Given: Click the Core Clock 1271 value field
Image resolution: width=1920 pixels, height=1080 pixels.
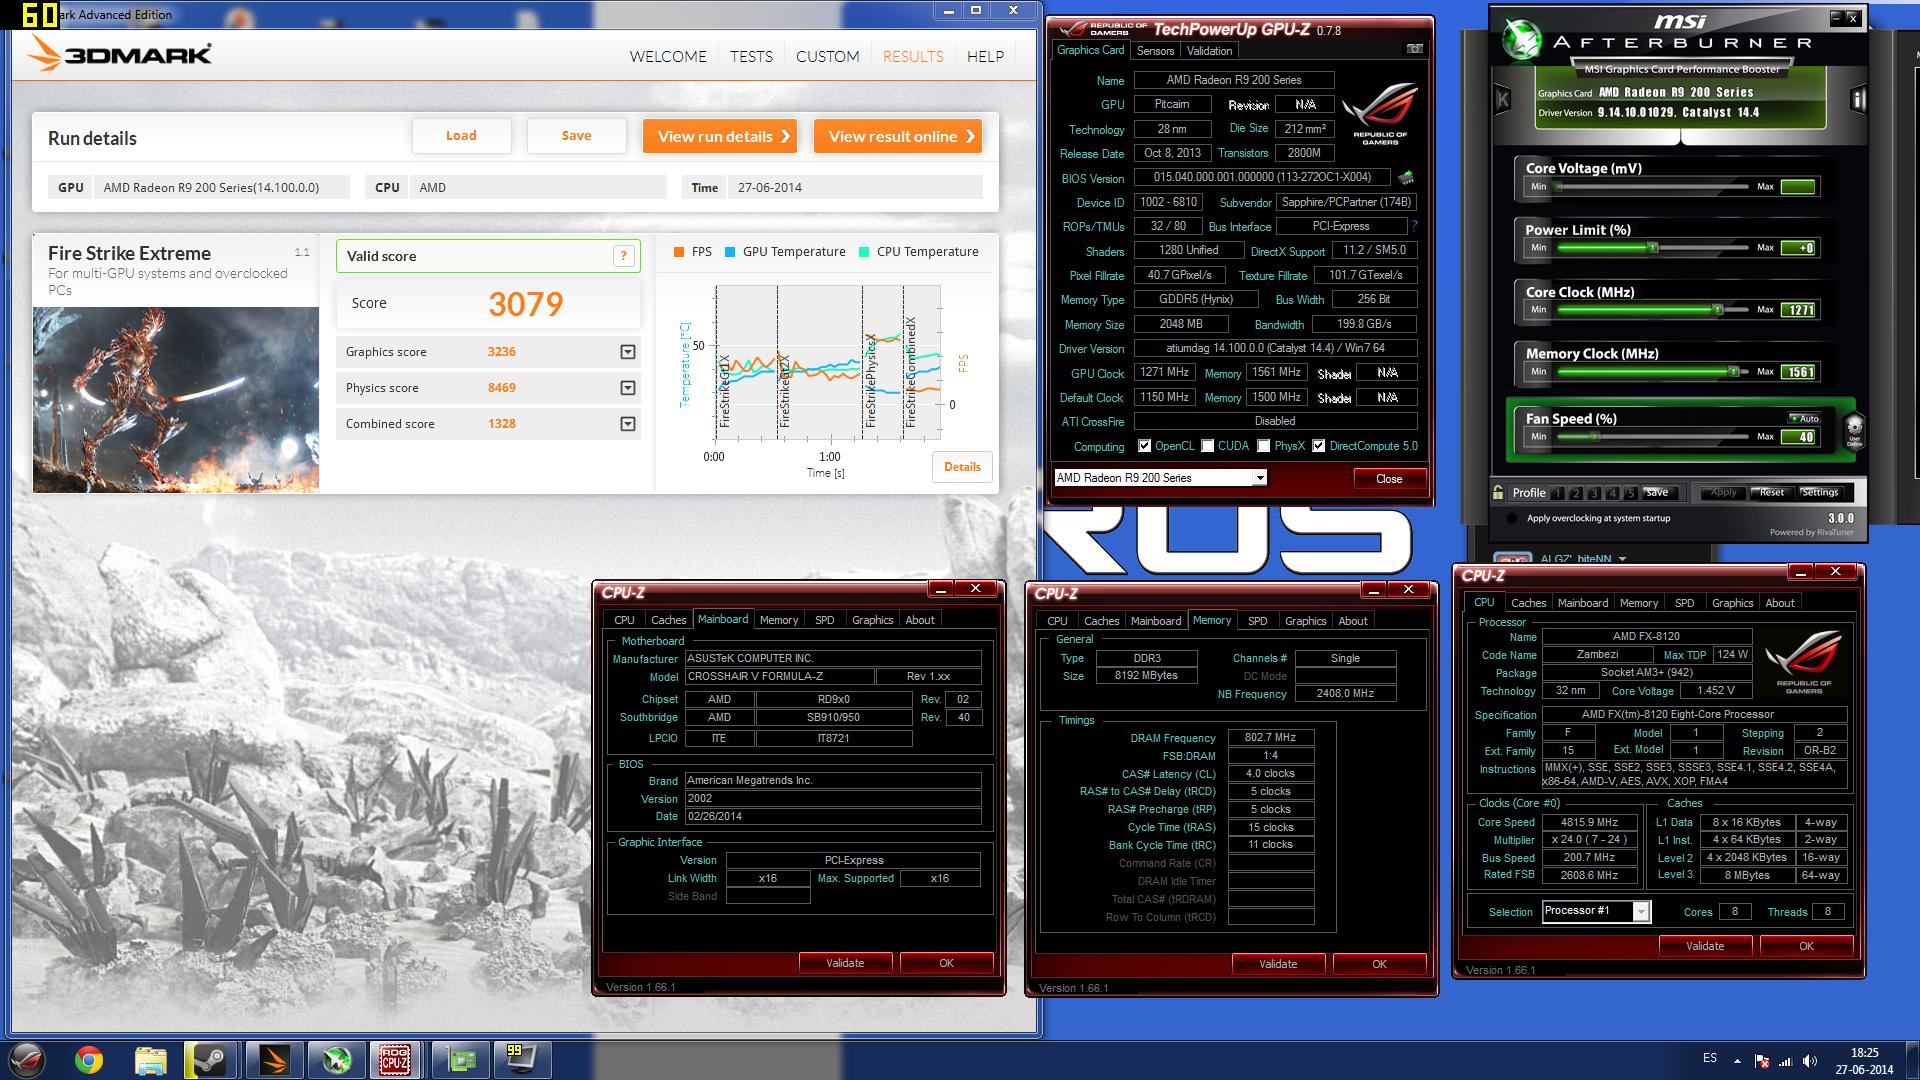Looking at the screenshot, I should coord(1800,310).
